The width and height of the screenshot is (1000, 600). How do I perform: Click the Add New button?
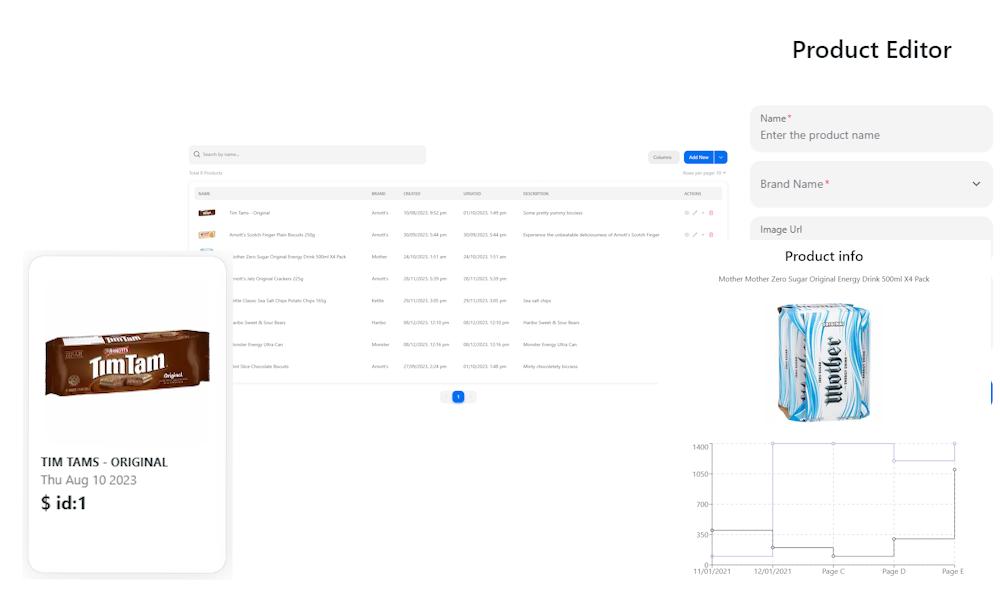(x=699, y=157)
